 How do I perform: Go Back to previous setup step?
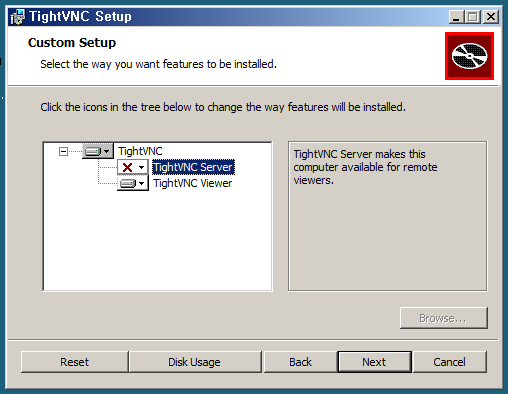coord(300,362)
